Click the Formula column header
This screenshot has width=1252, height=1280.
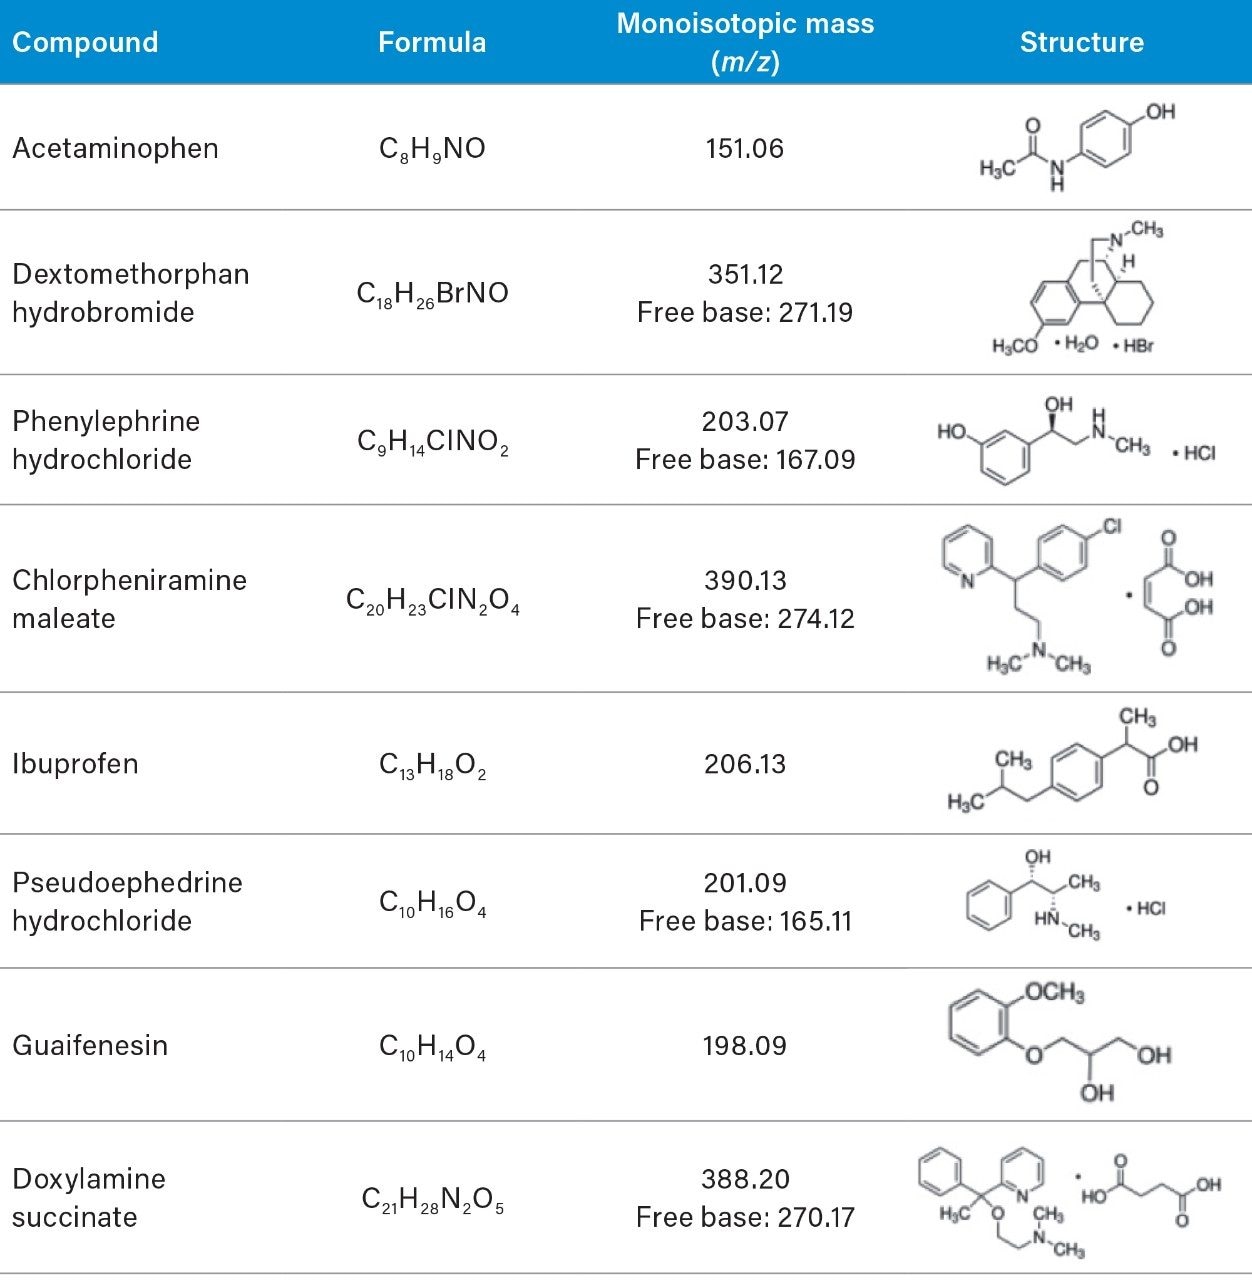432,42
